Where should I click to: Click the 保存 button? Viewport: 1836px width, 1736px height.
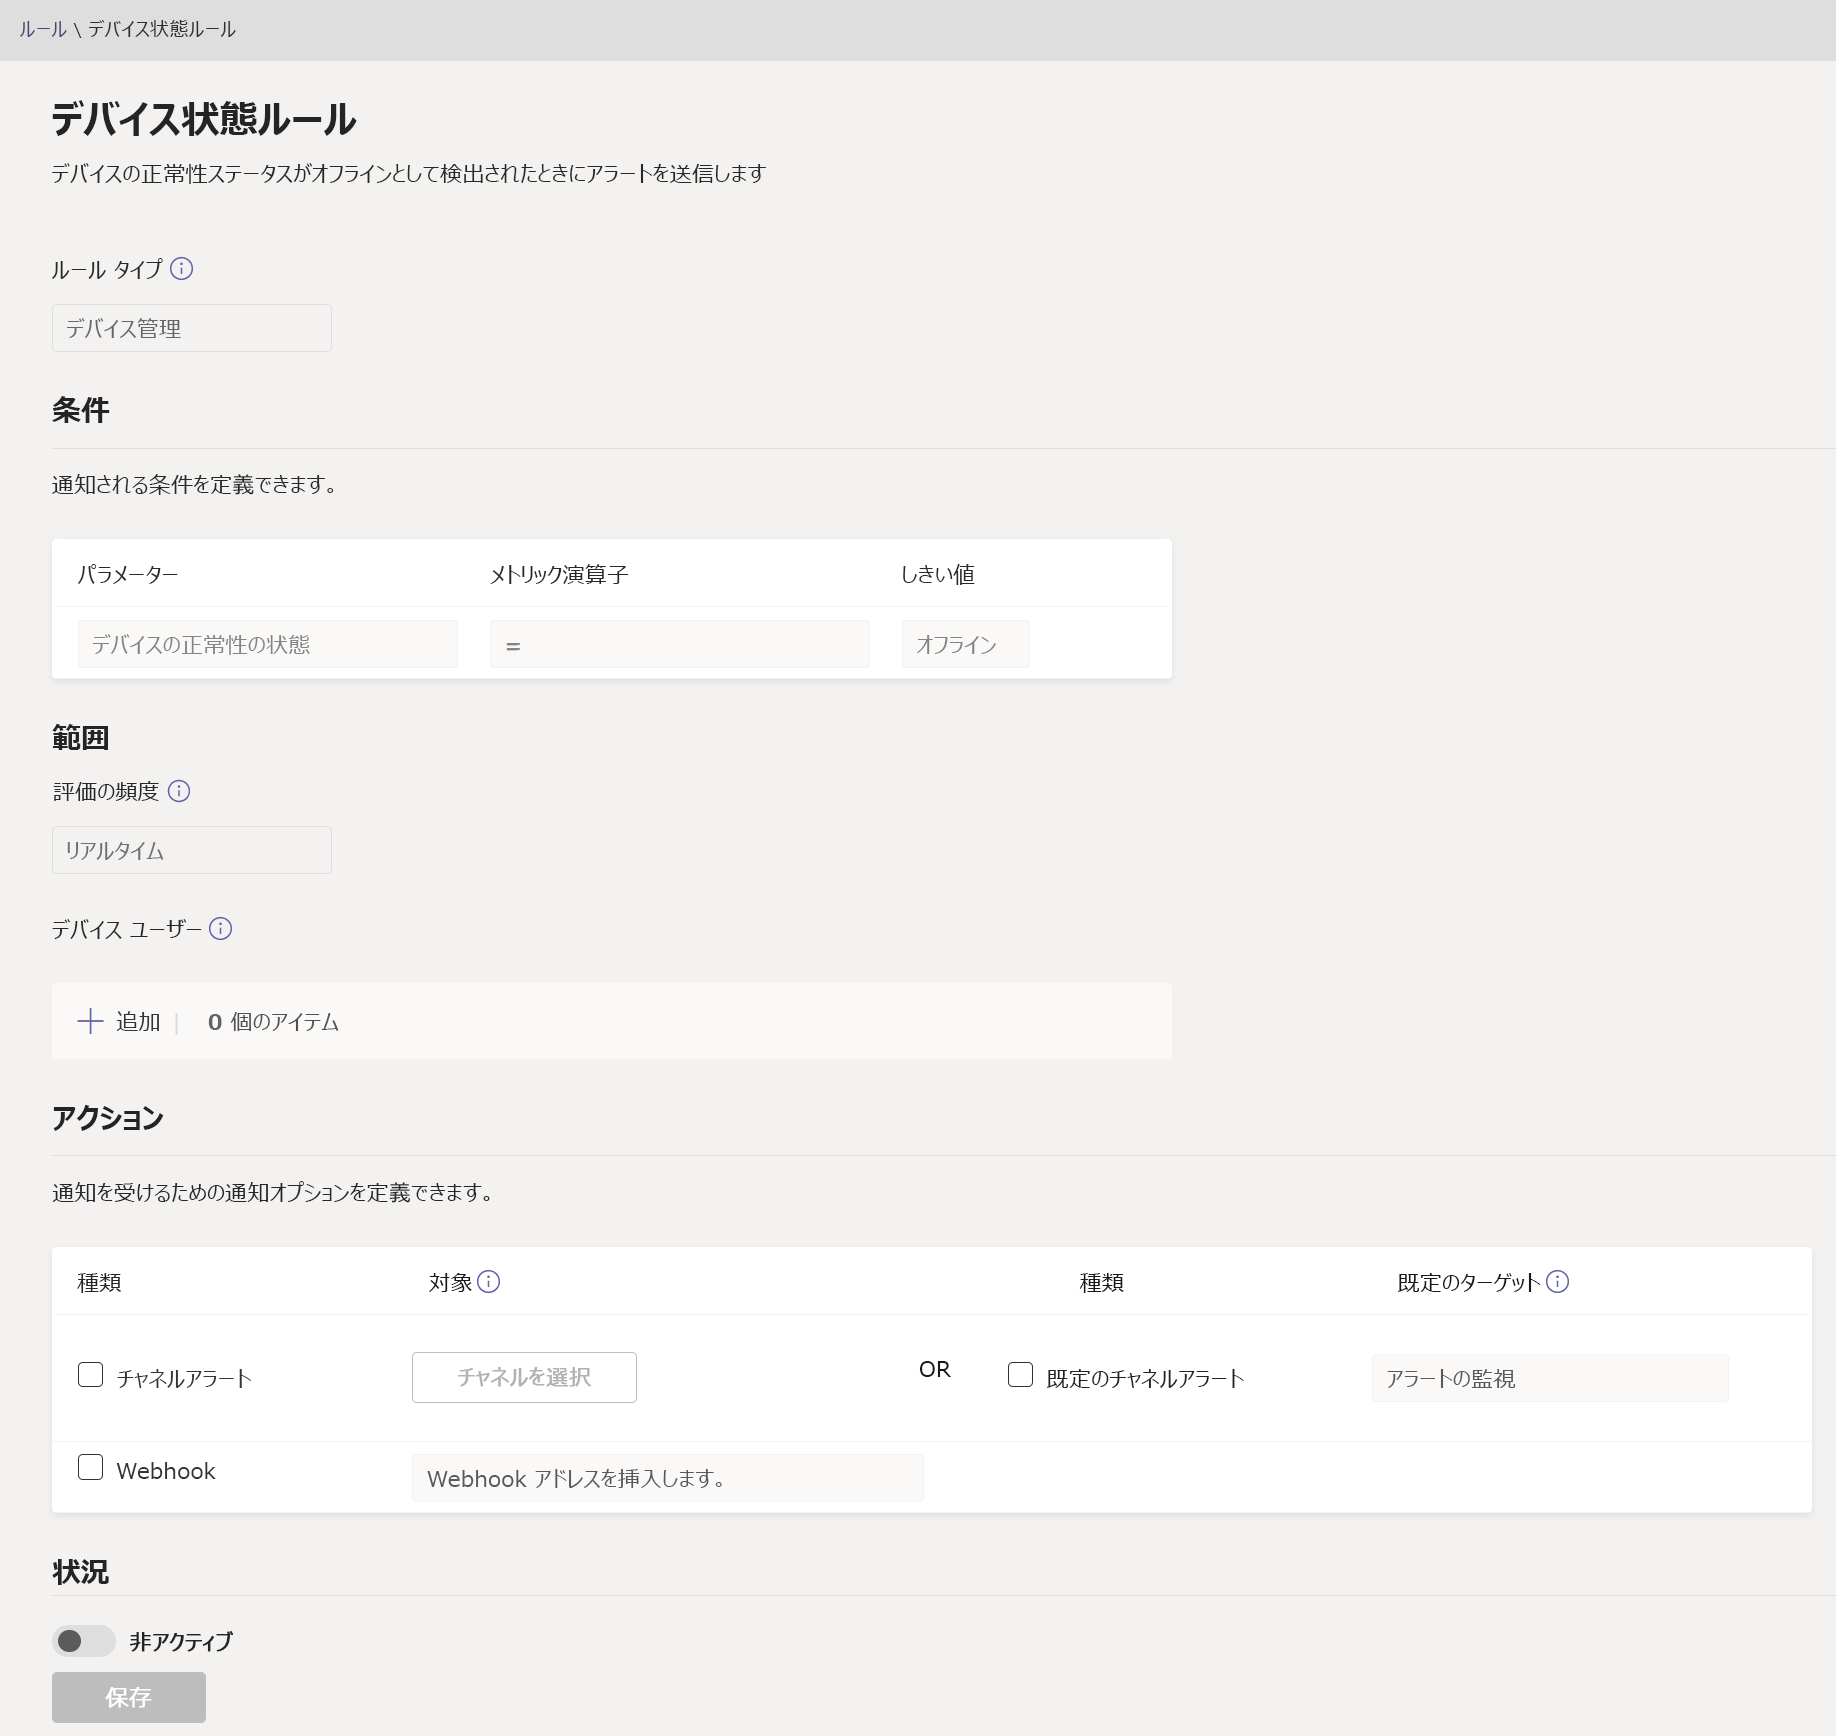[129, 1697]
